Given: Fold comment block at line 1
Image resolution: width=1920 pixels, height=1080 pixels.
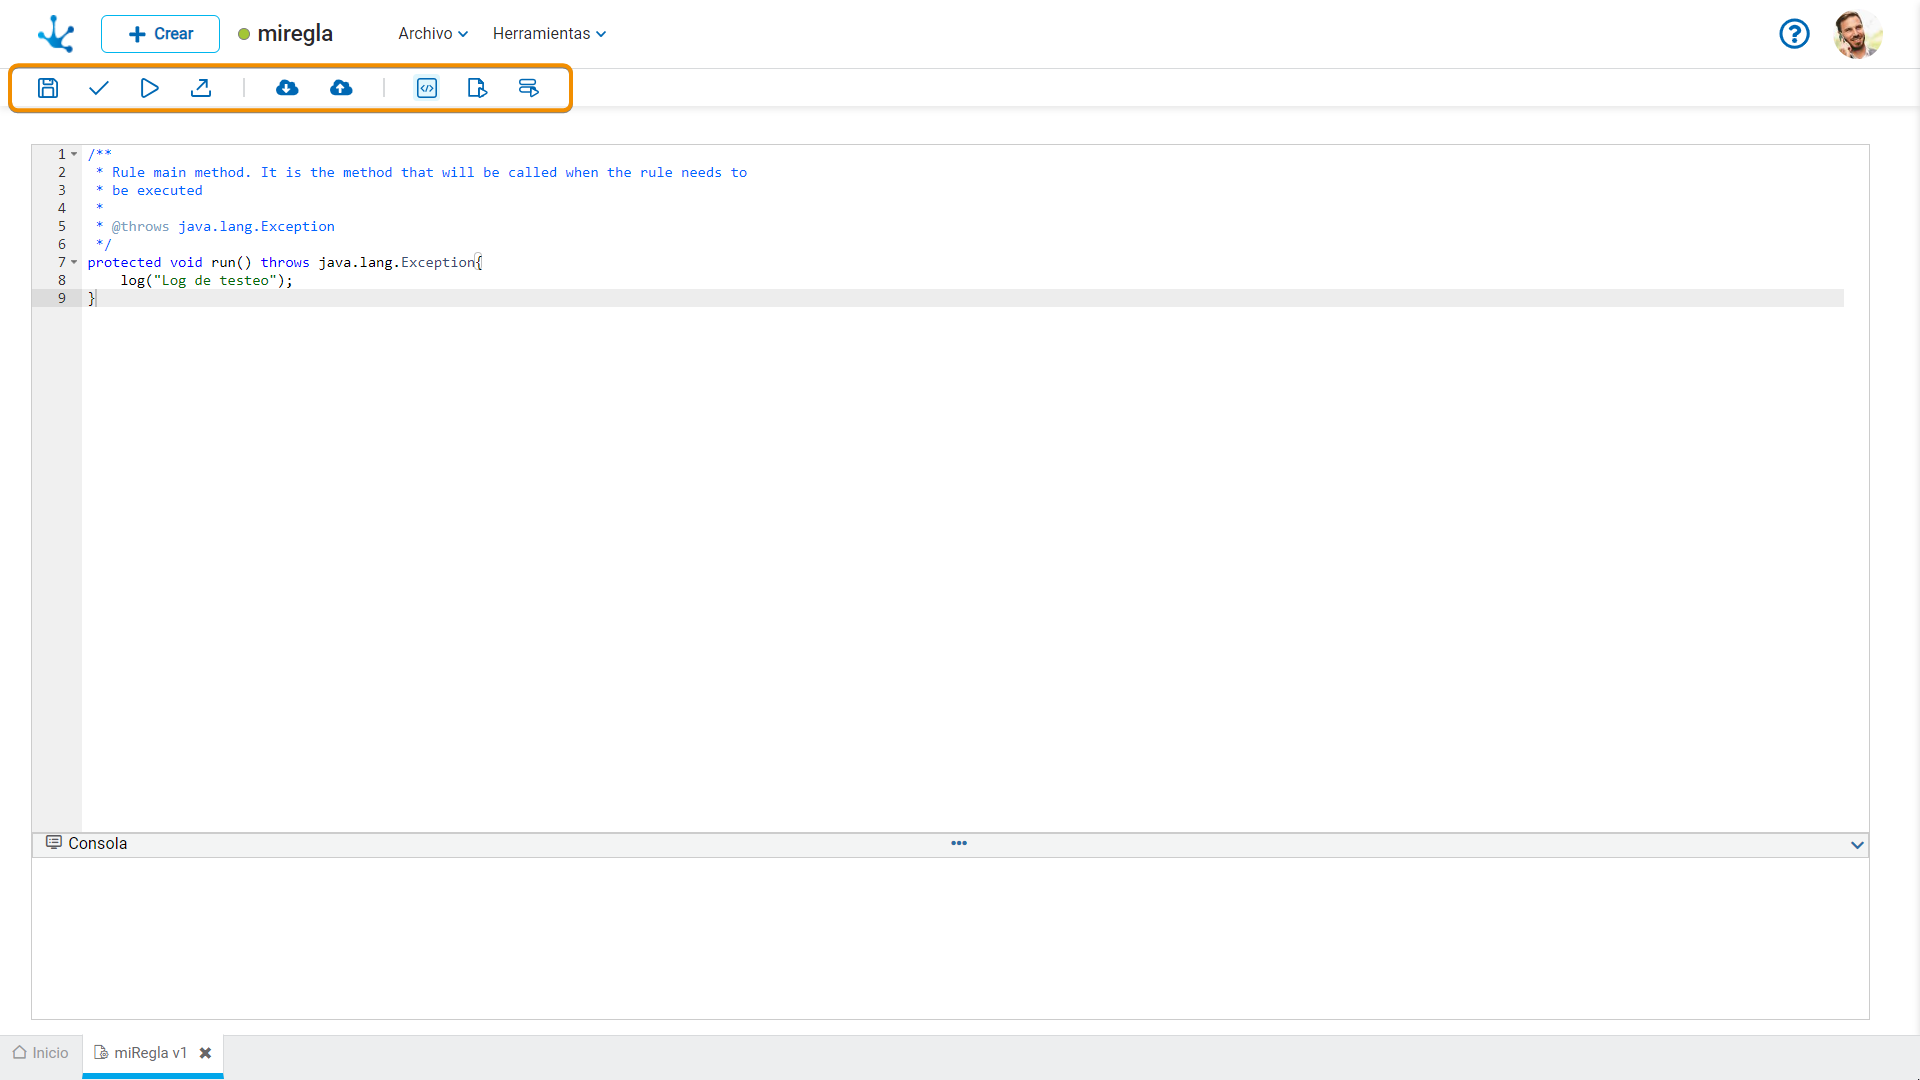Looking at the screenshot, I should click(x=74, y=154).
